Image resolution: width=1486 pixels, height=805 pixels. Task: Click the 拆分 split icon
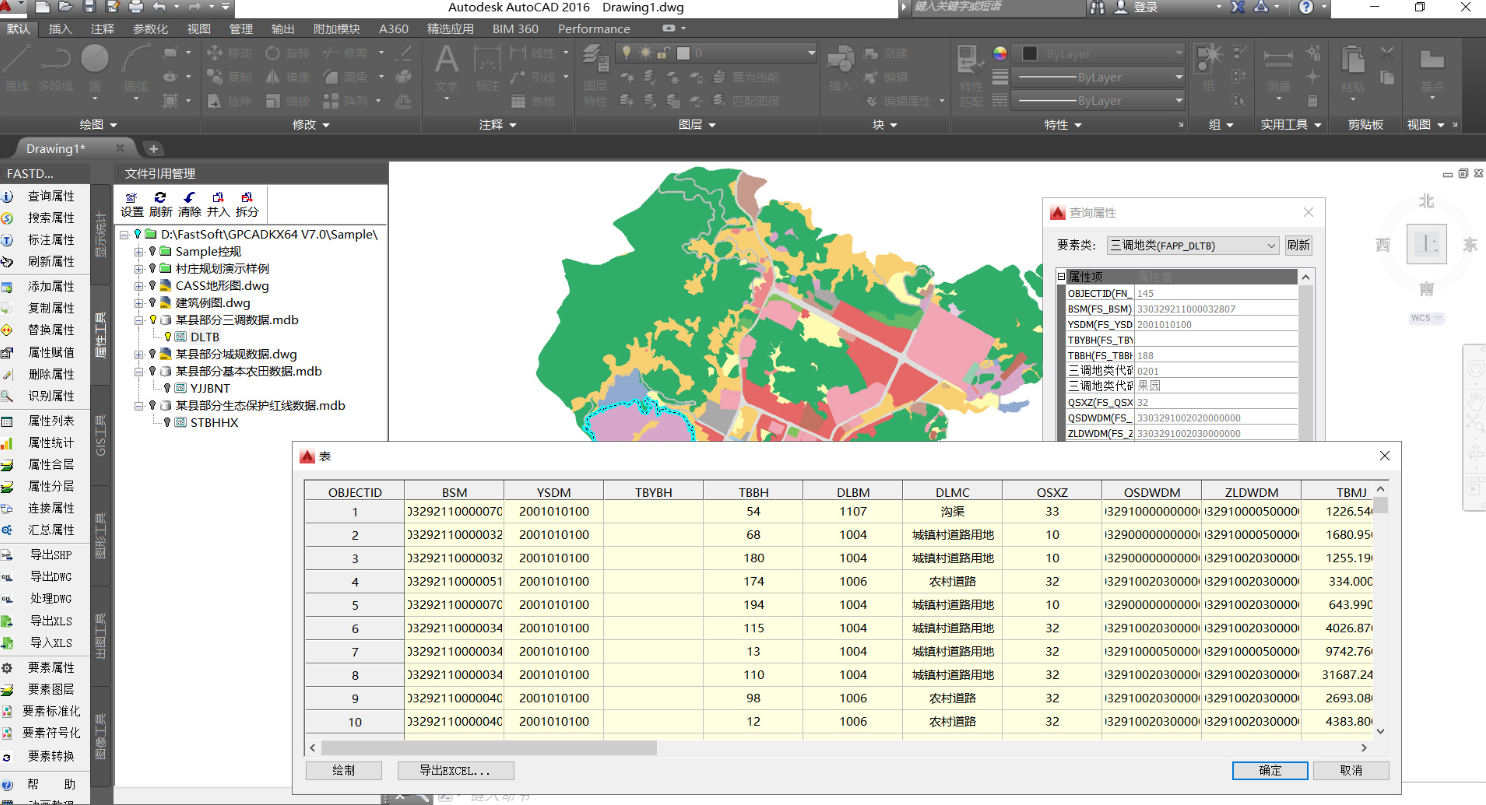pyautogui.click(x=247, y=198)
